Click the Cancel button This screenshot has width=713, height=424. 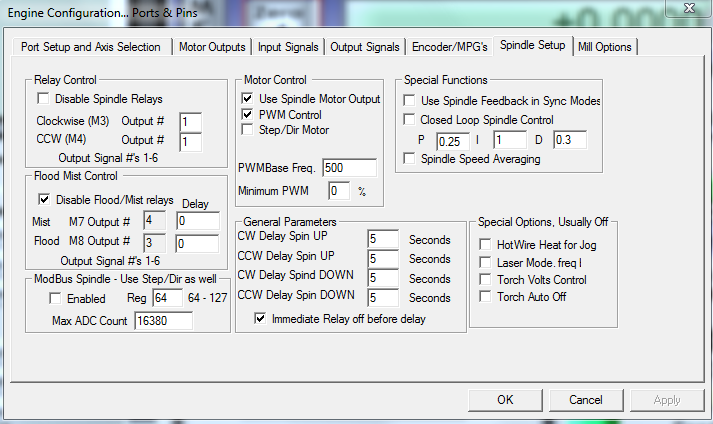coord(585,400)
